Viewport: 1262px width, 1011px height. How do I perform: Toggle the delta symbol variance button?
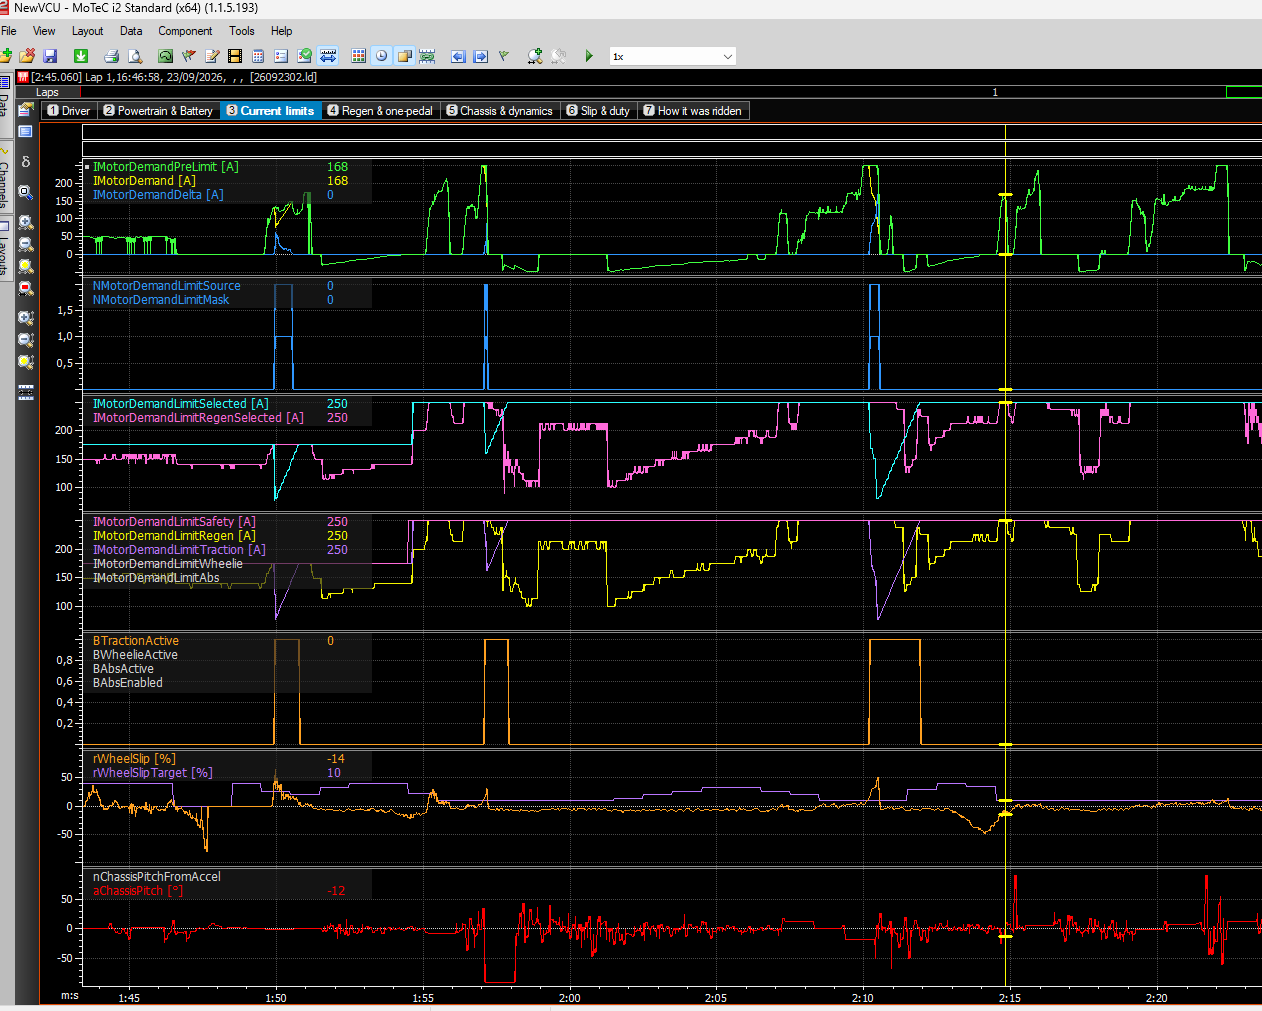pyautogui.click(x=26, y=161)
